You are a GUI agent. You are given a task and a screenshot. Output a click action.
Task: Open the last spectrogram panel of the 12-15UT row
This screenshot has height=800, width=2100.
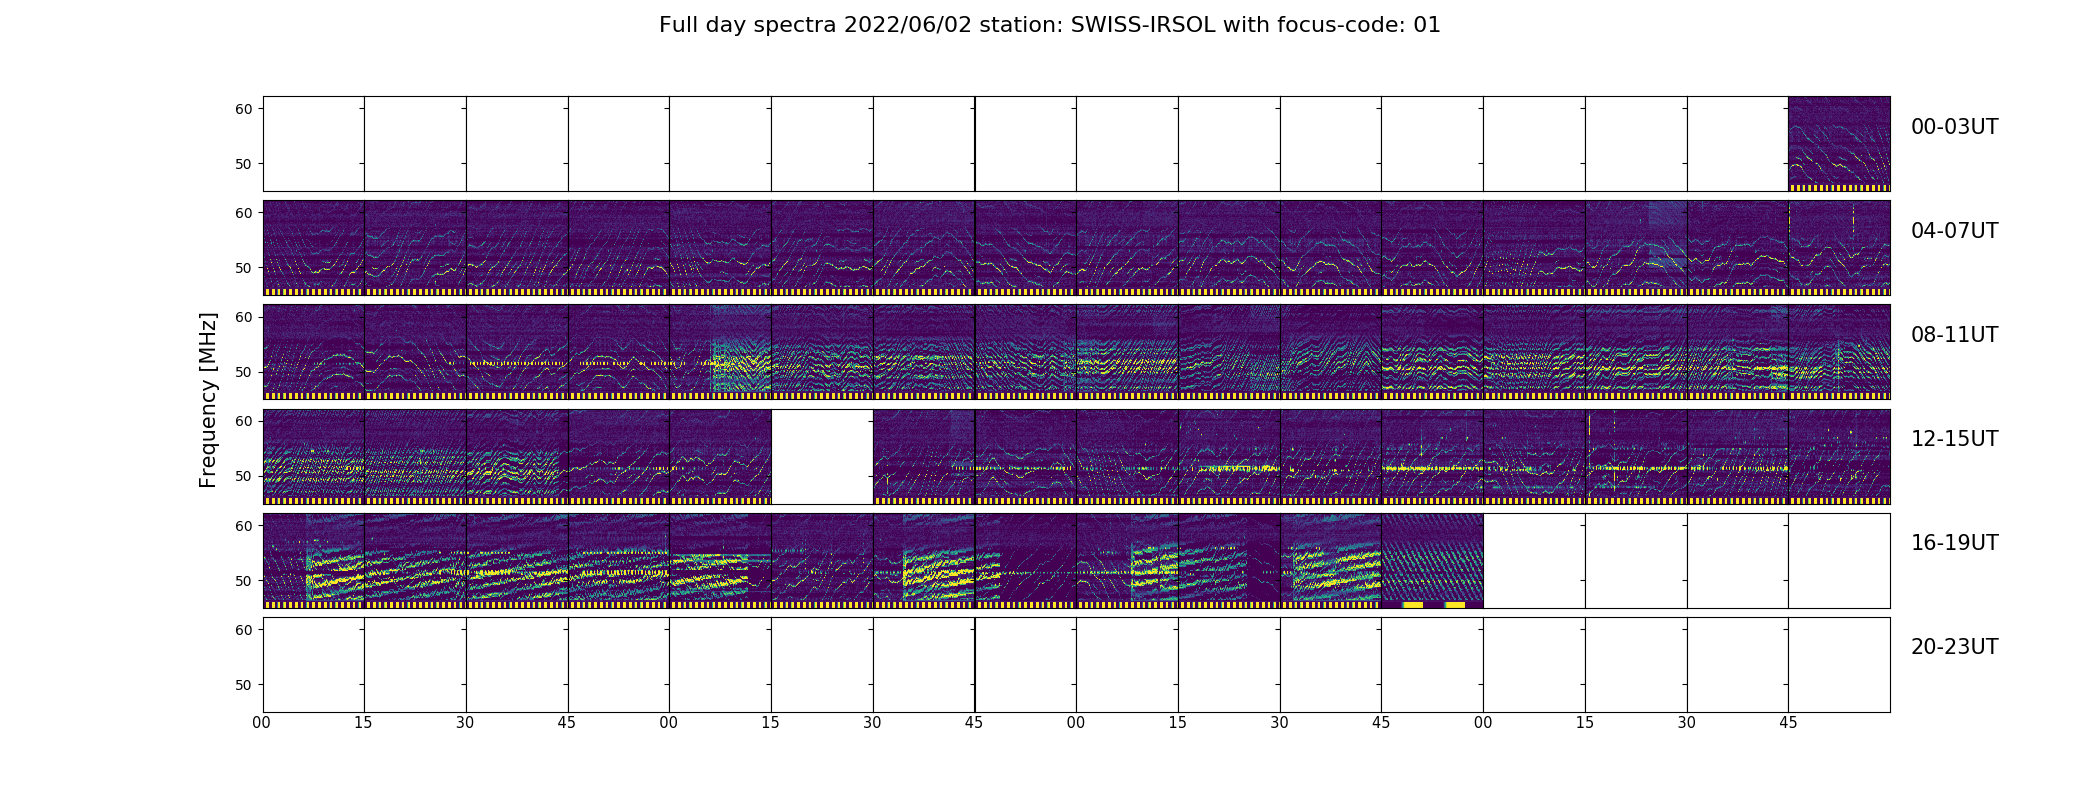point(1839,457)
